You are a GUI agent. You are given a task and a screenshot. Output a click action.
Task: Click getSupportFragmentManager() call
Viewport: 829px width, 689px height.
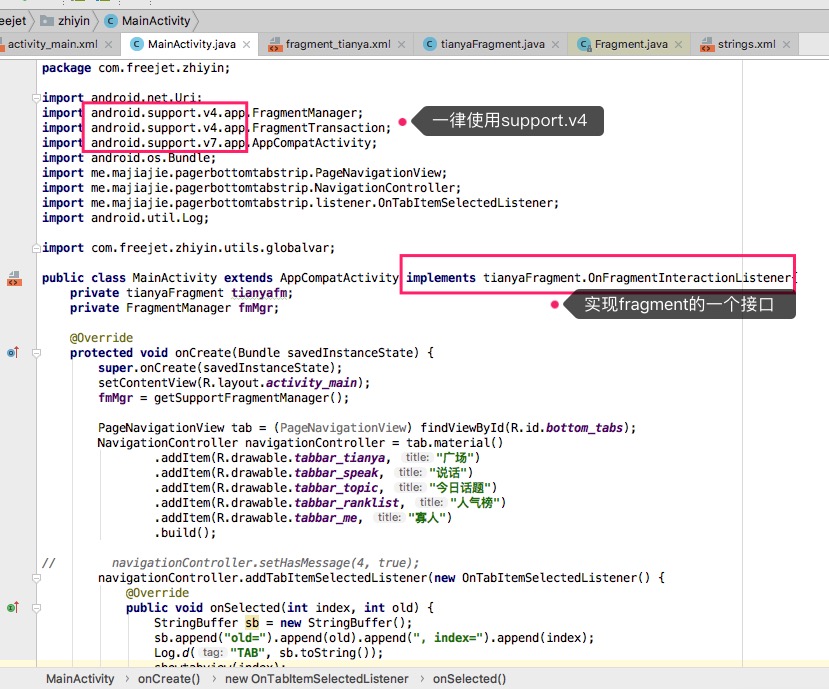pyautogui.click(x=248, y=398)
